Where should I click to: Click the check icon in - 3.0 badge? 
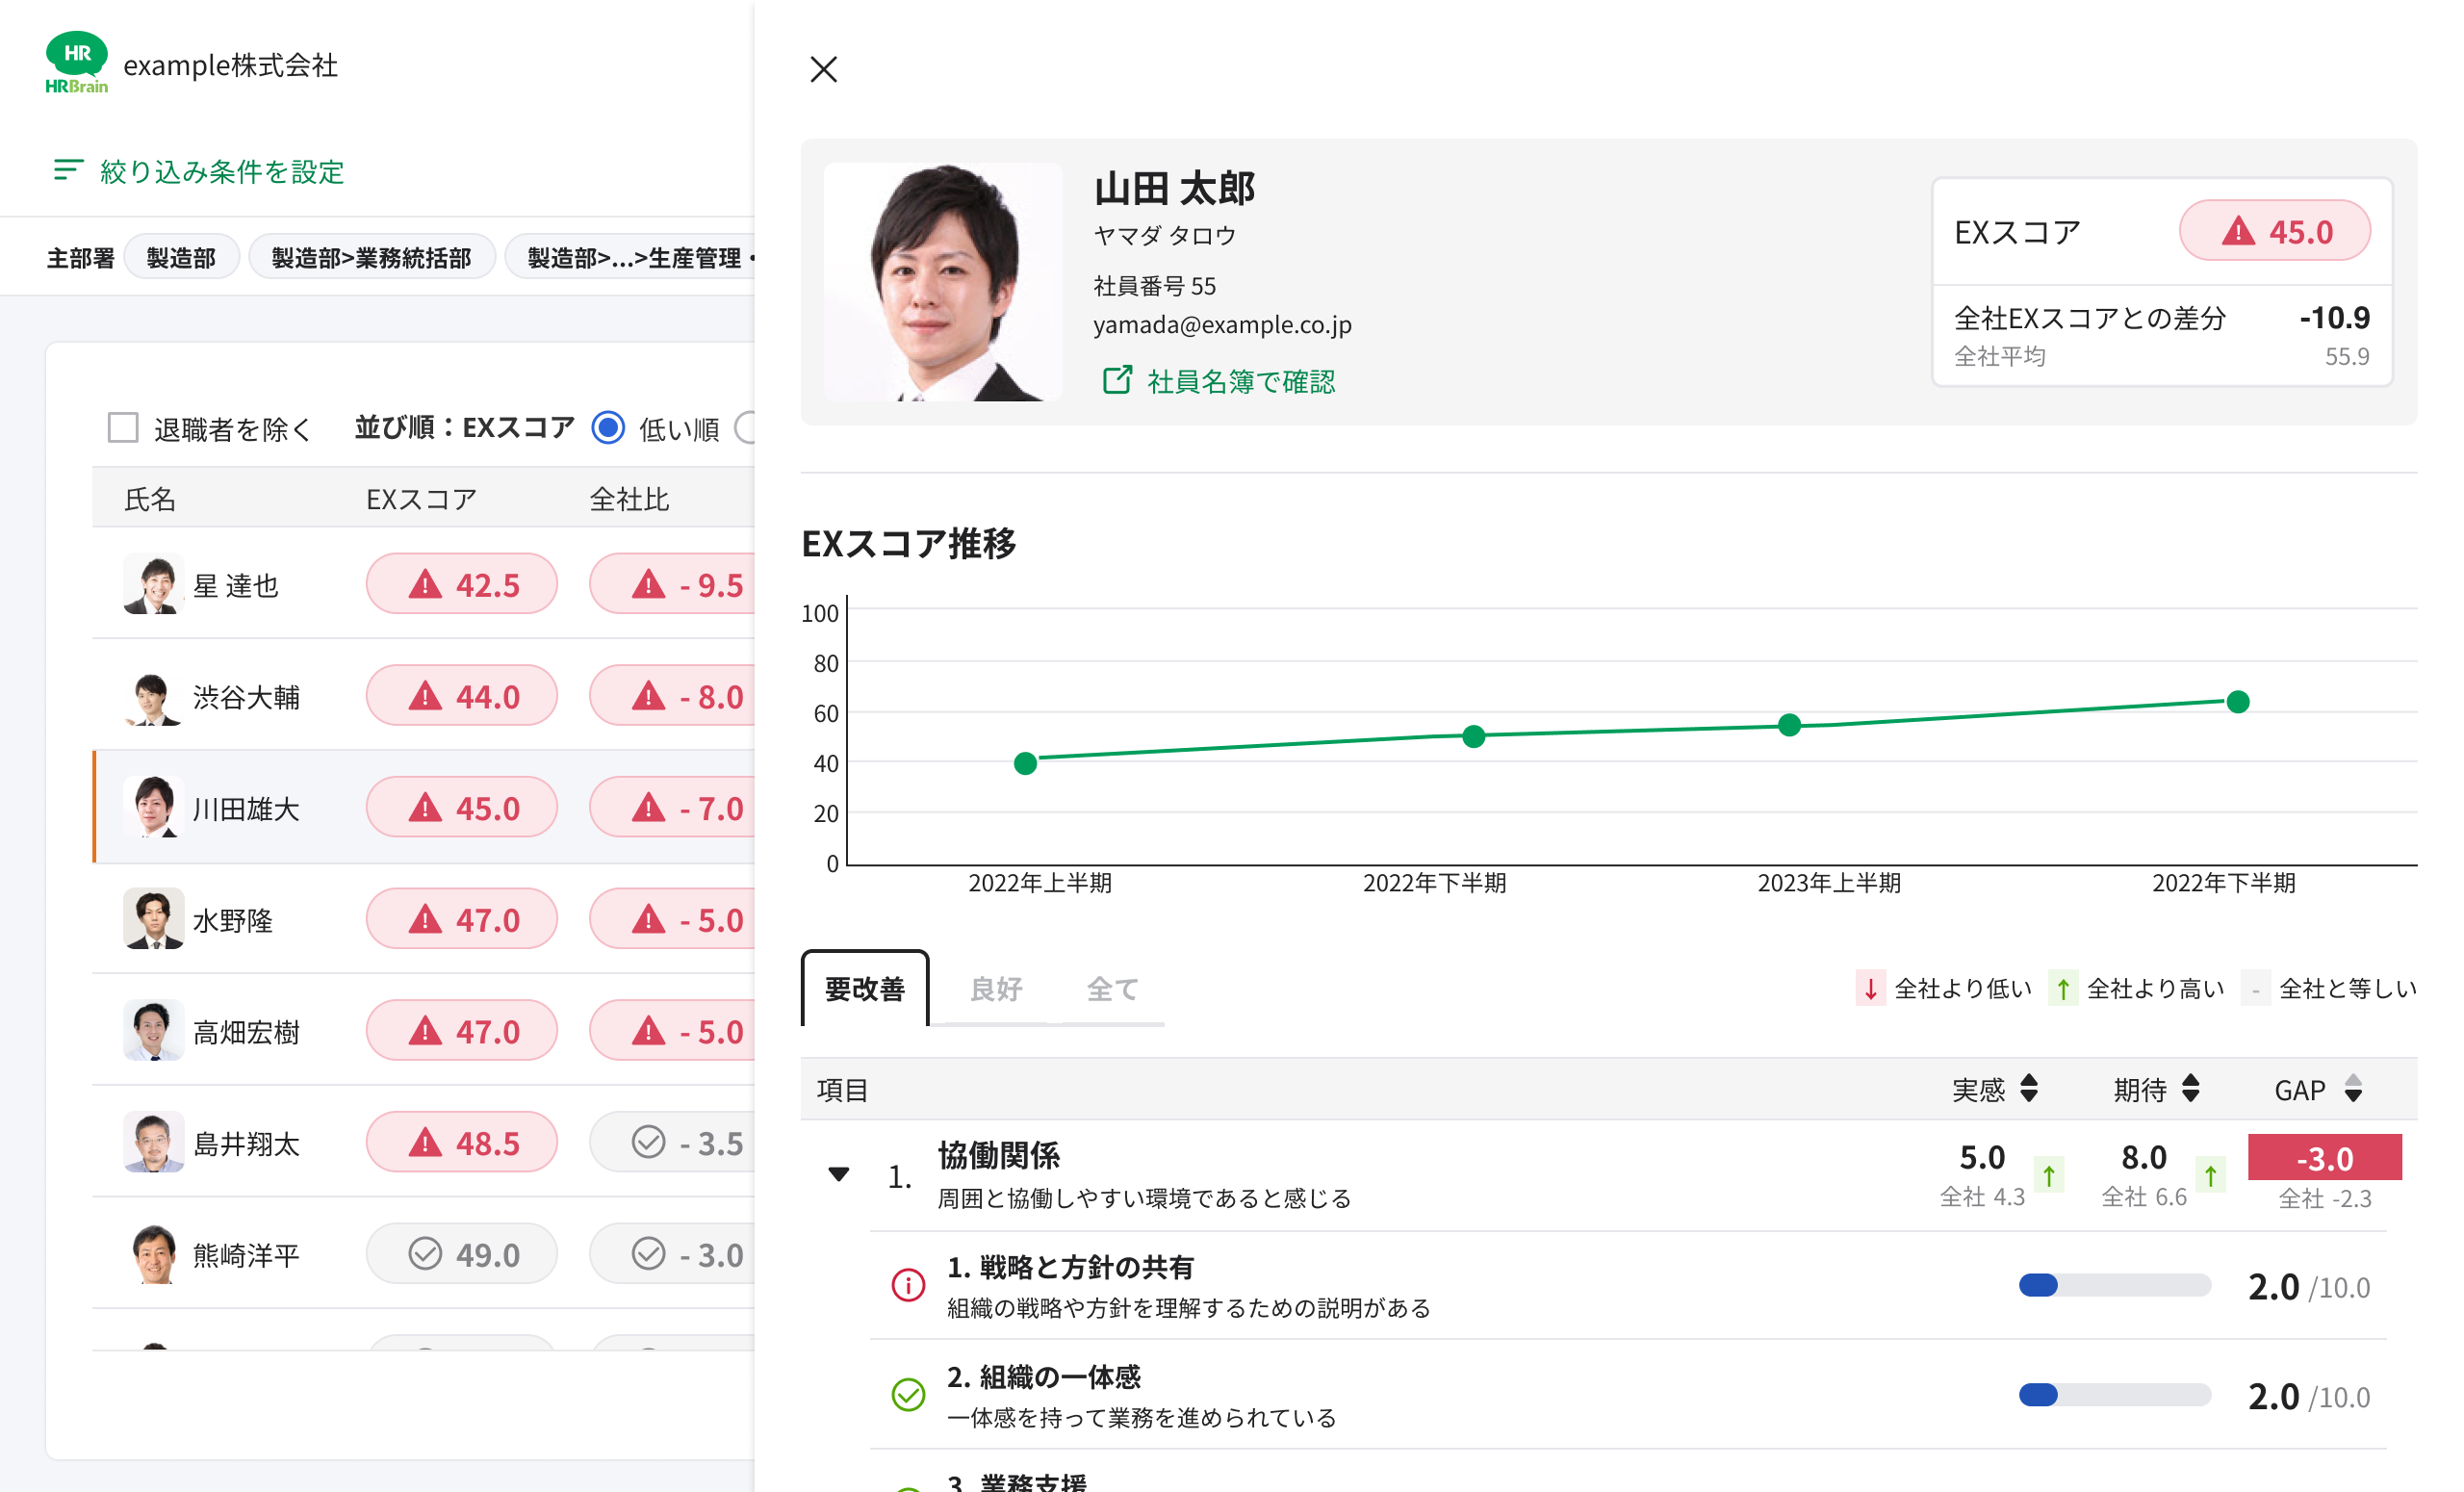point(648,1253)
